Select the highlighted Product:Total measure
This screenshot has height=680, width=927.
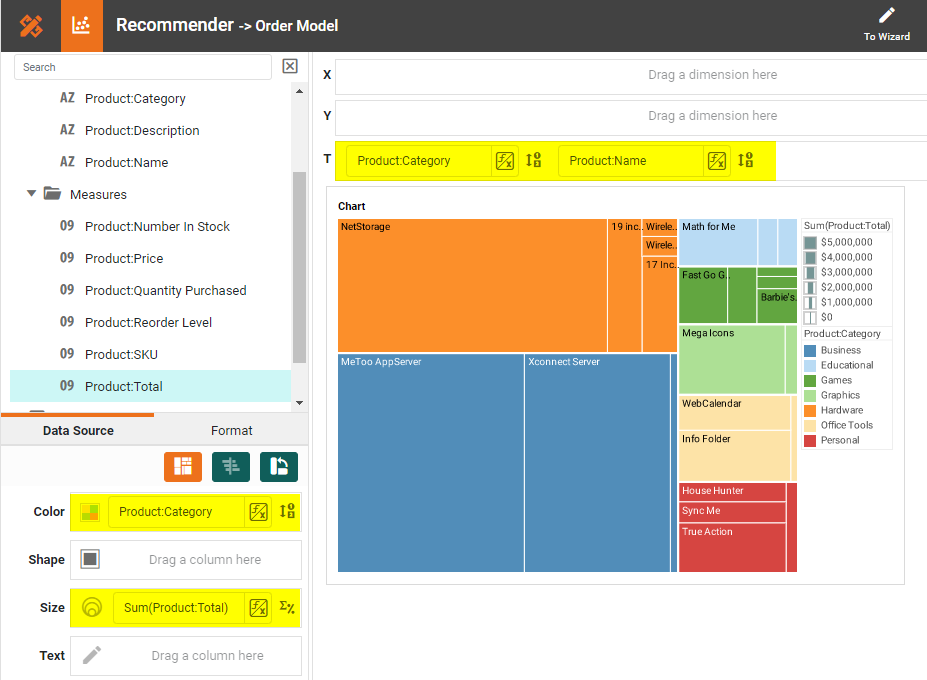(150, 386)
